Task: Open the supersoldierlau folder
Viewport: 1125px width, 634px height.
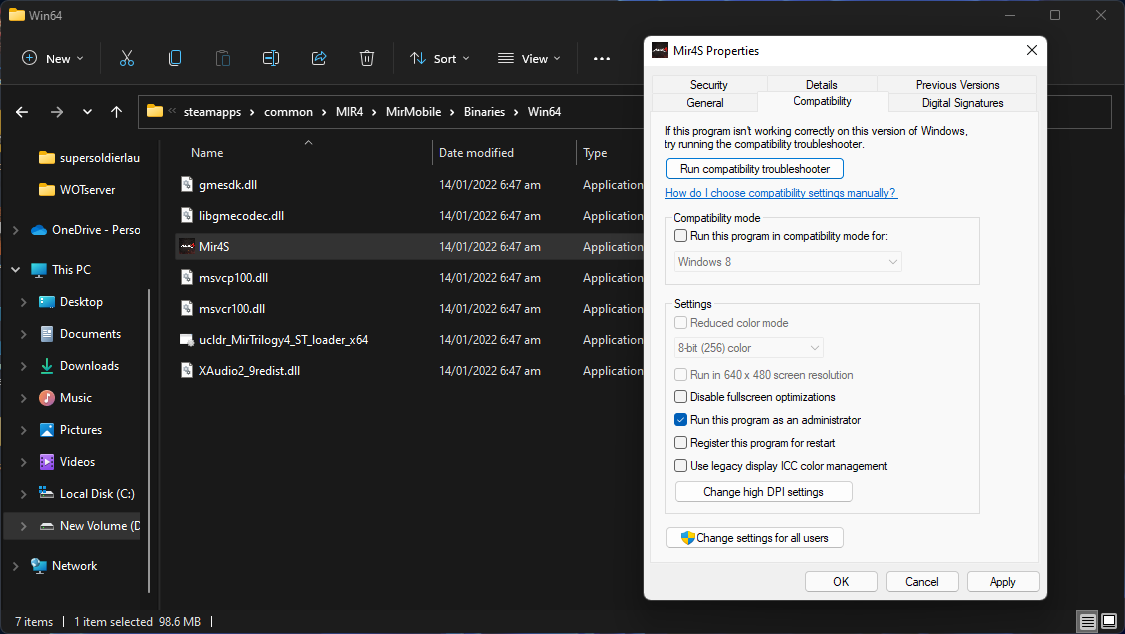Action: (x=99, y=158)
